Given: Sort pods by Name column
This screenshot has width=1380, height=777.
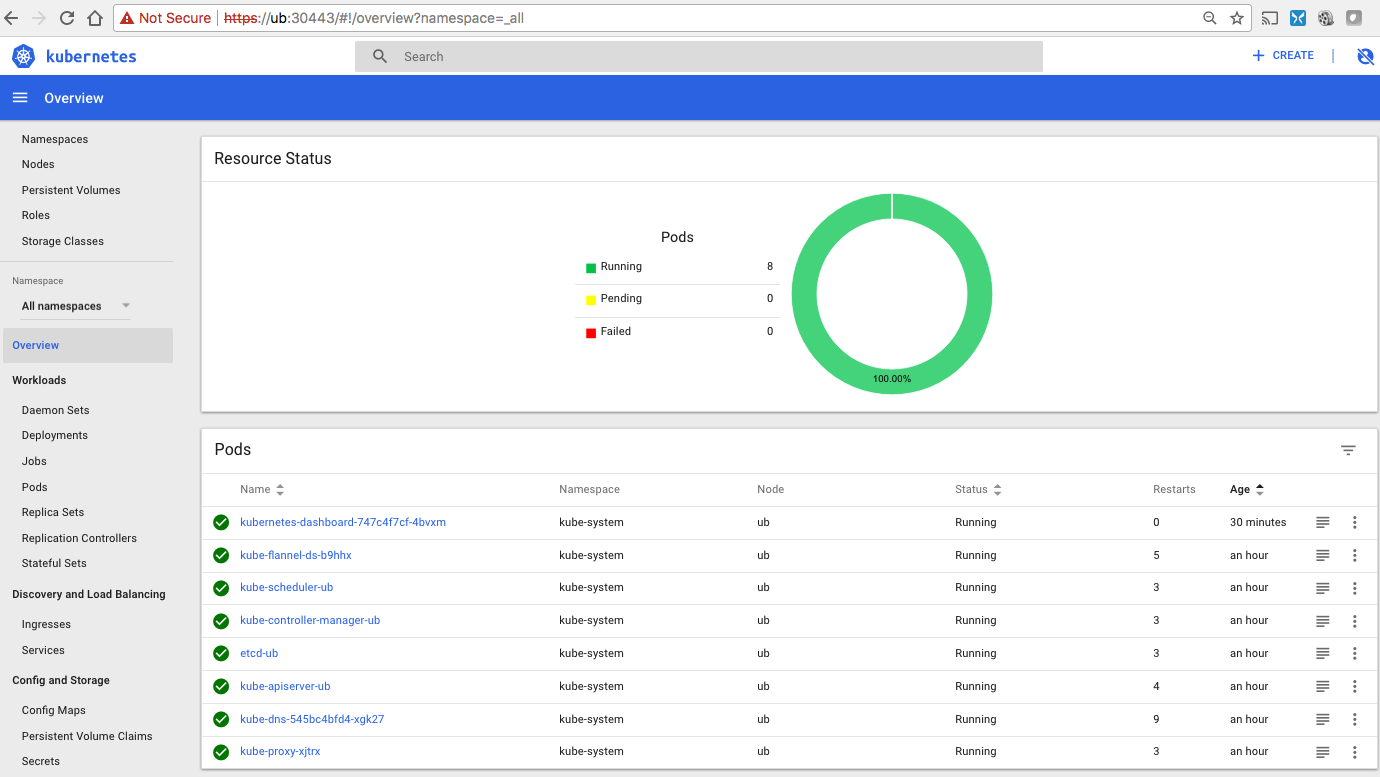Looking at the screenshot, I should coord(262,489).
